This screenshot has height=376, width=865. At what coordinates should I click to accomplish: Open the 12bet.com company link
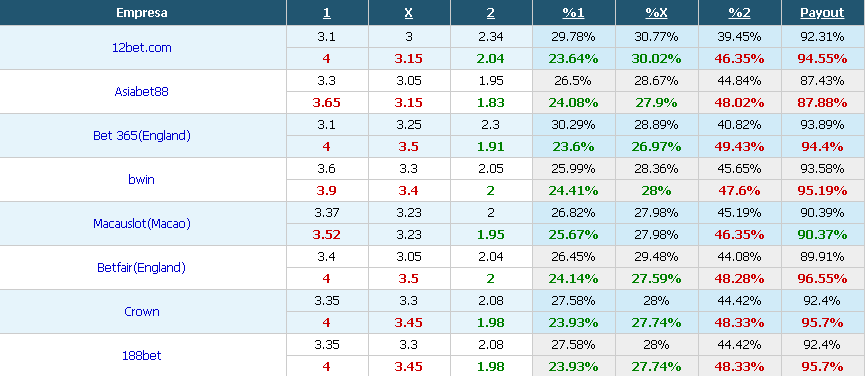pos(142,47)
